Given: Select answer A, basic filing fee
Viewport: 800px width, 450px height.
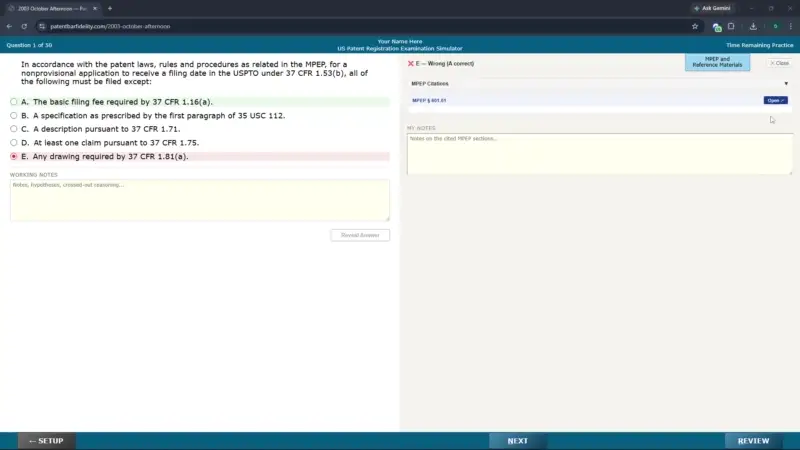Looking at the screenshot, I should pos(14,102).
